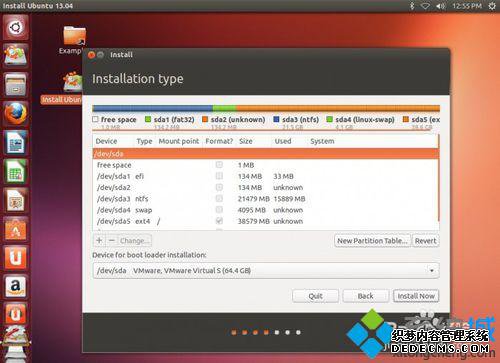Click the free space legend swatch

click(96, 119)
